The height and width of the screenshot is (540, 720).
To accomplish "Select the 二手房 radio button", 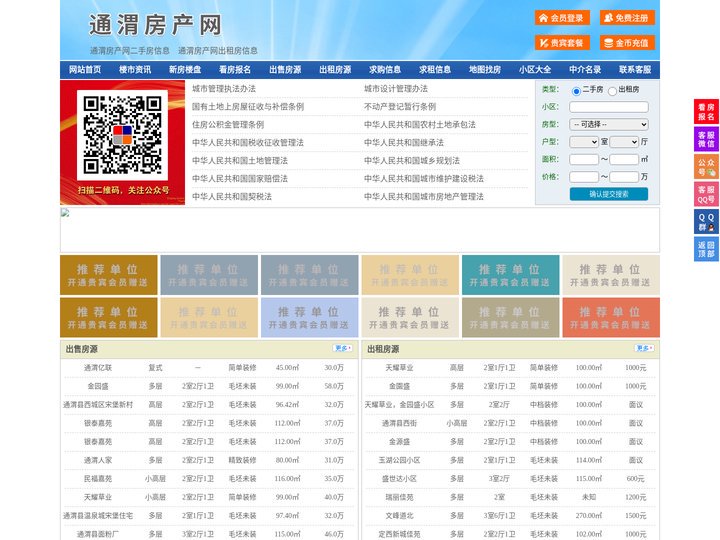I will [576, 91].
